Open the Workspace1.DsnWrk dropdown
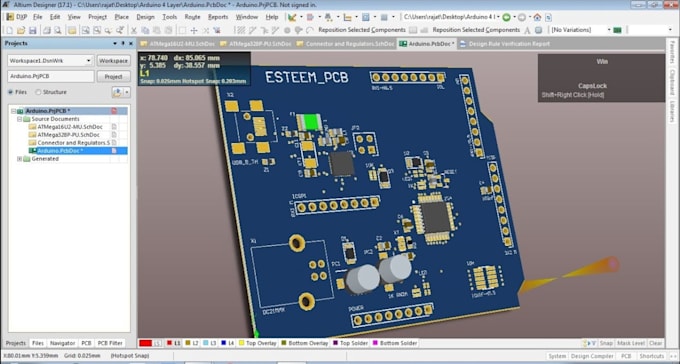Viewport: 680px width, 364px height. tap(88, 61)
